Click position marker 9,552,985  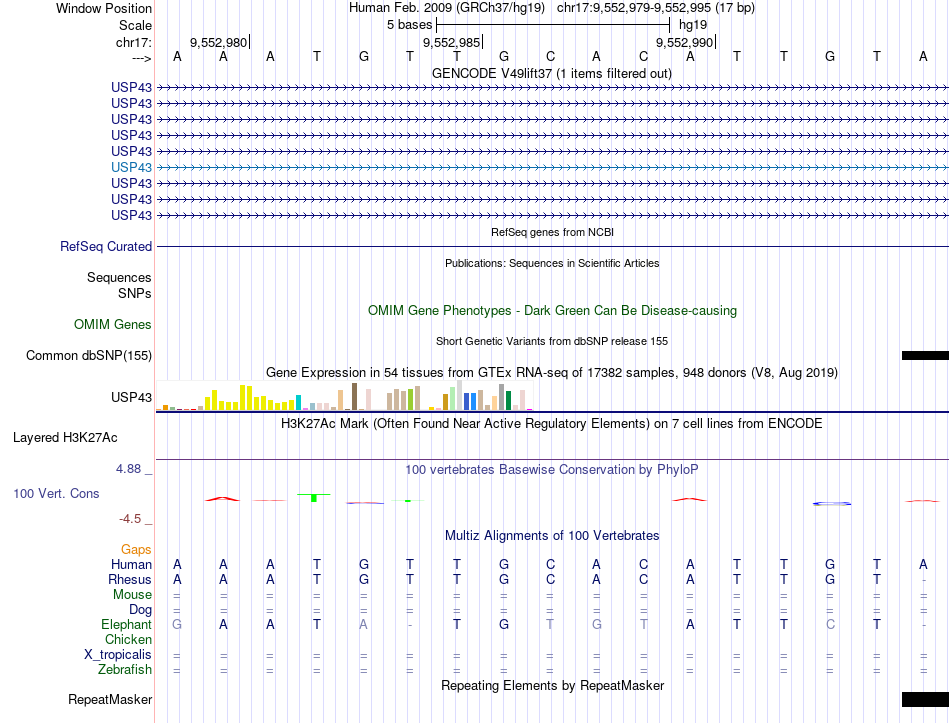(452, 42)
